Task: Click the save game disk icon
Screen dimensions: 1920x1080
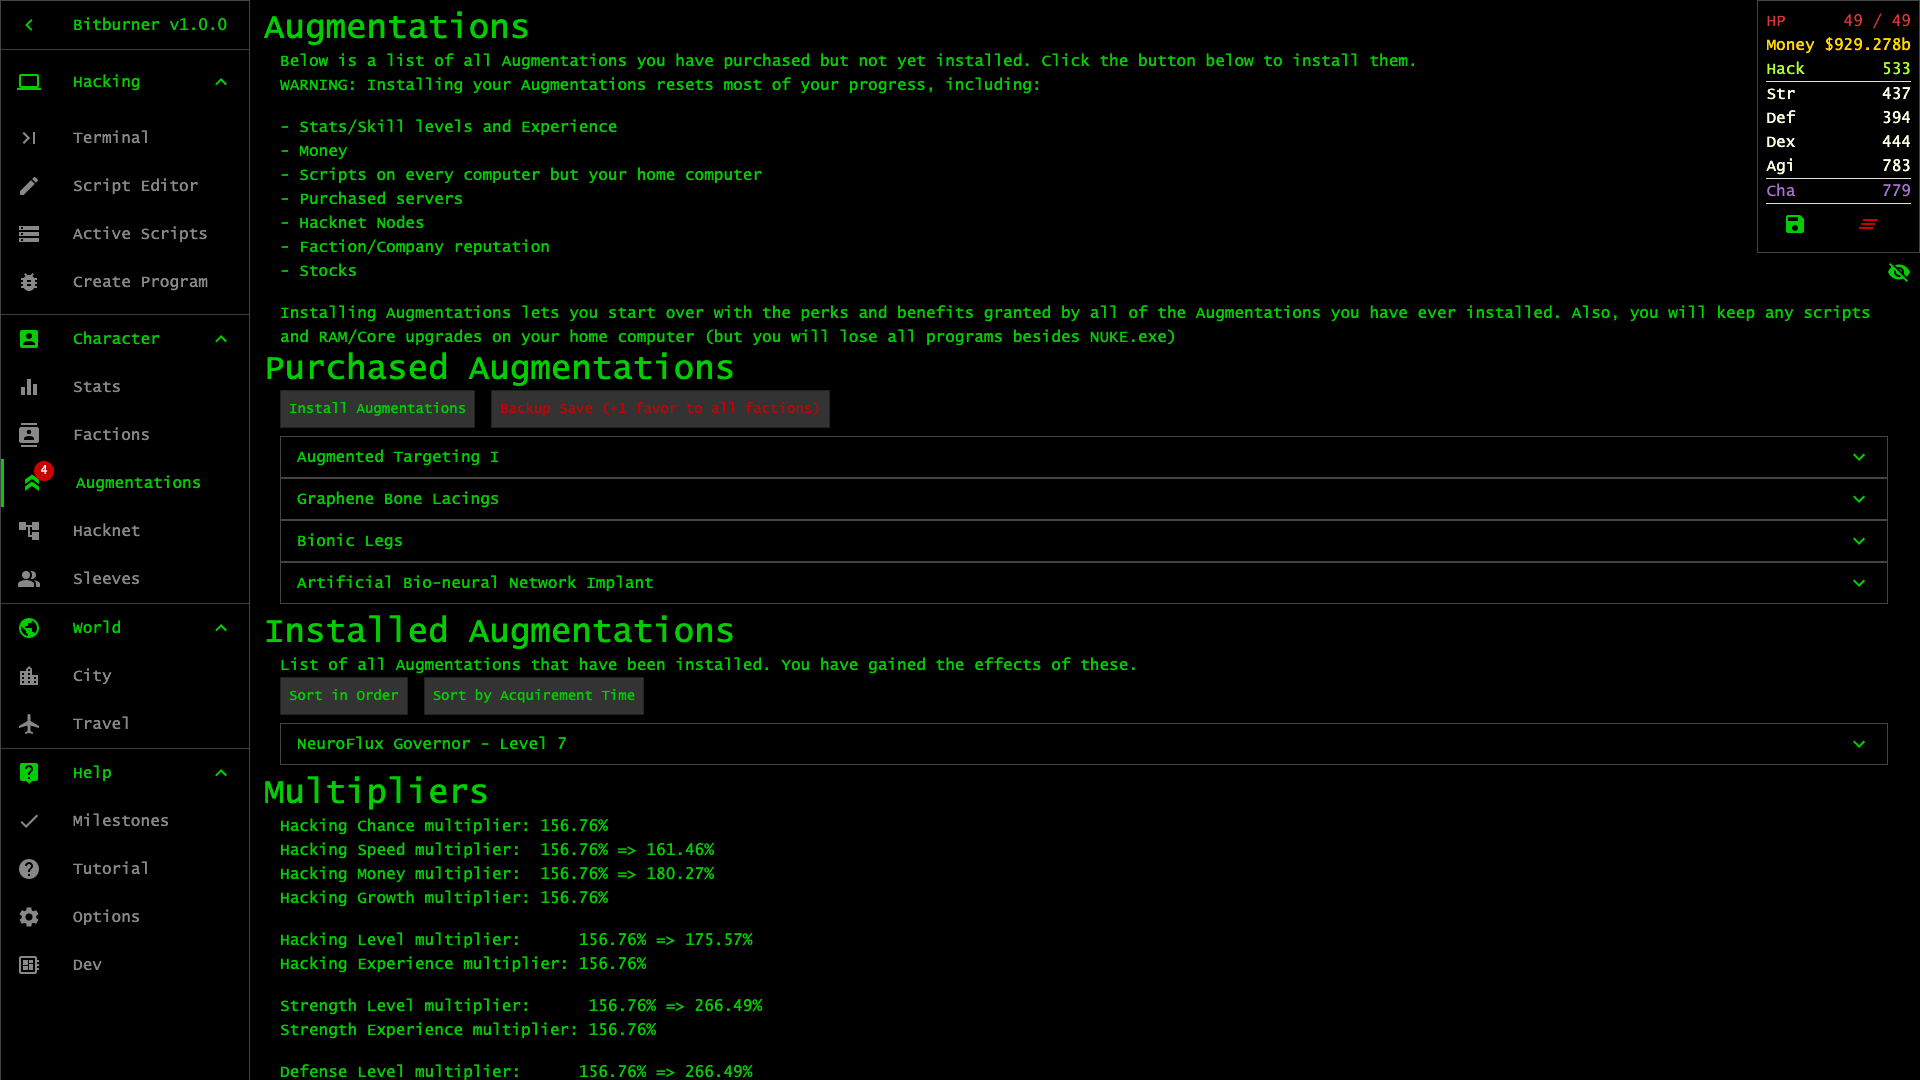Action: coord(1795,225)
